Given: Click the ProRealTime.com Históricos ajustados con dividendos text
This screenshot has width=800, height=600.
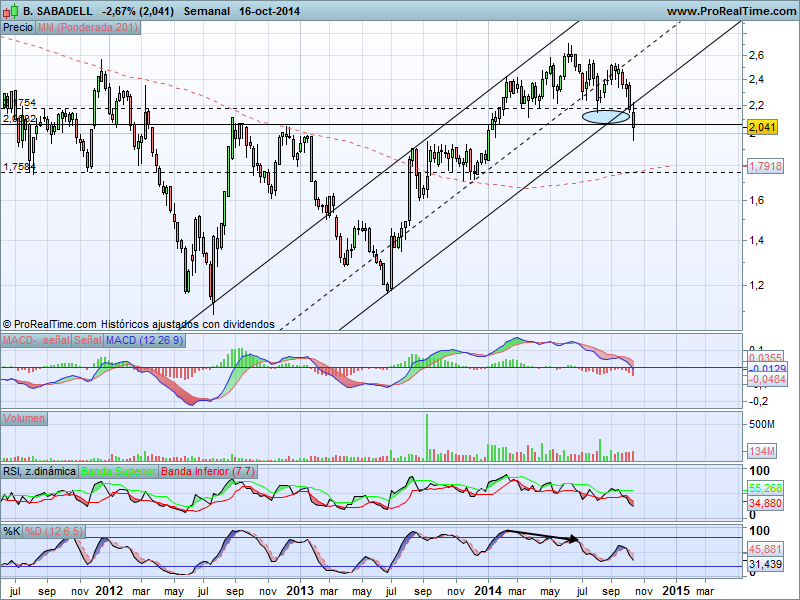Looking at the screenshot, I should (x=139, y=324).
